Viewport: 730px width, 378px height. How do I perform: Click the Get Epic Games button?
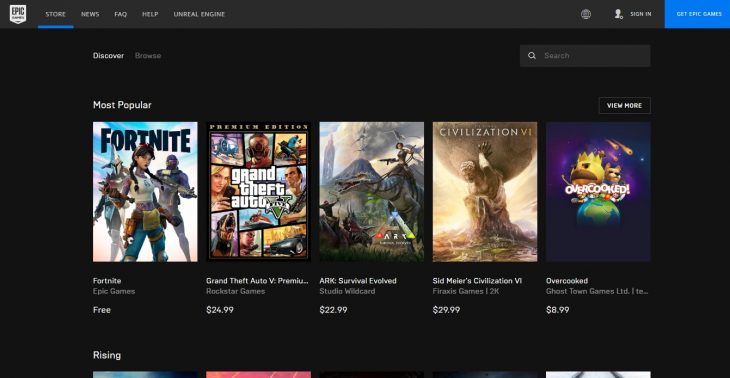[697, 14]
